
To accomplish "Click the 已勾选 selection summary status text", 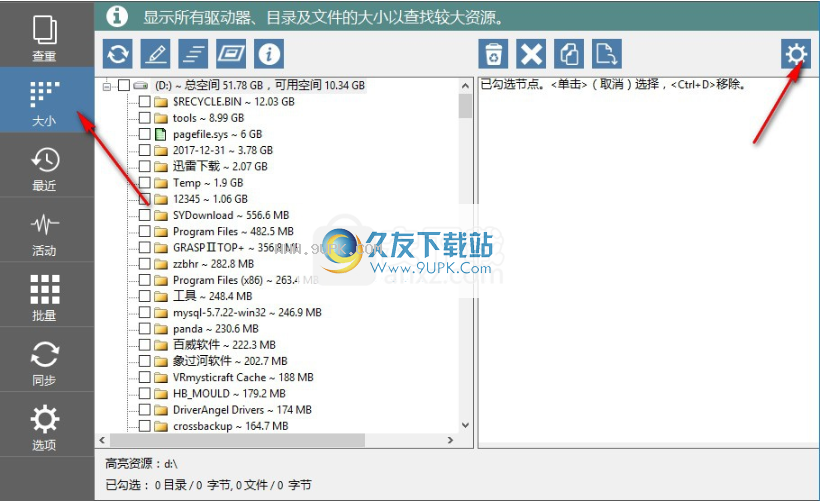I will [208, 485].
